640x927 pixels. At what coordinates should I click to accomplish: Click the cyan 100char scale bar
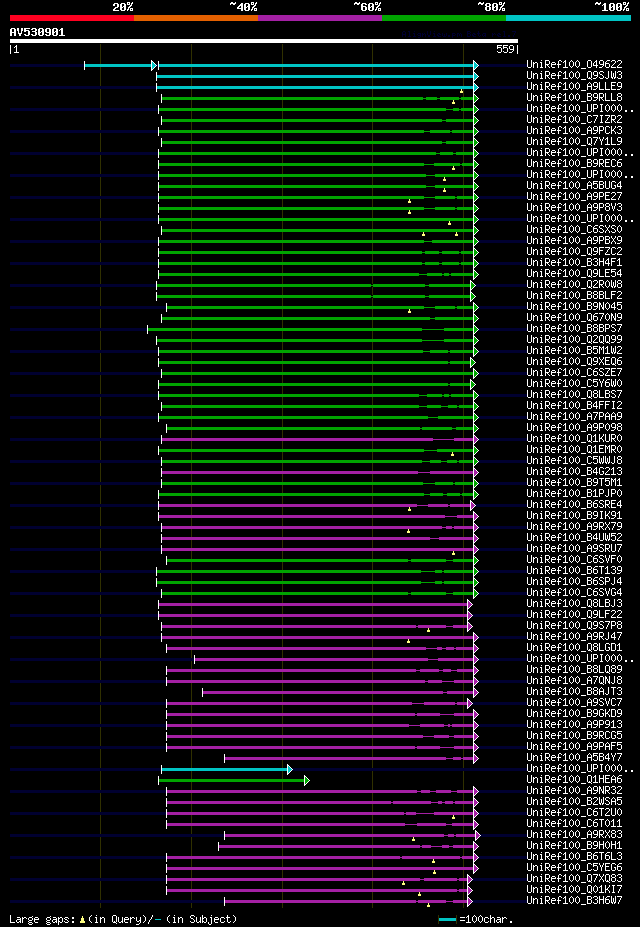[447, 920]
